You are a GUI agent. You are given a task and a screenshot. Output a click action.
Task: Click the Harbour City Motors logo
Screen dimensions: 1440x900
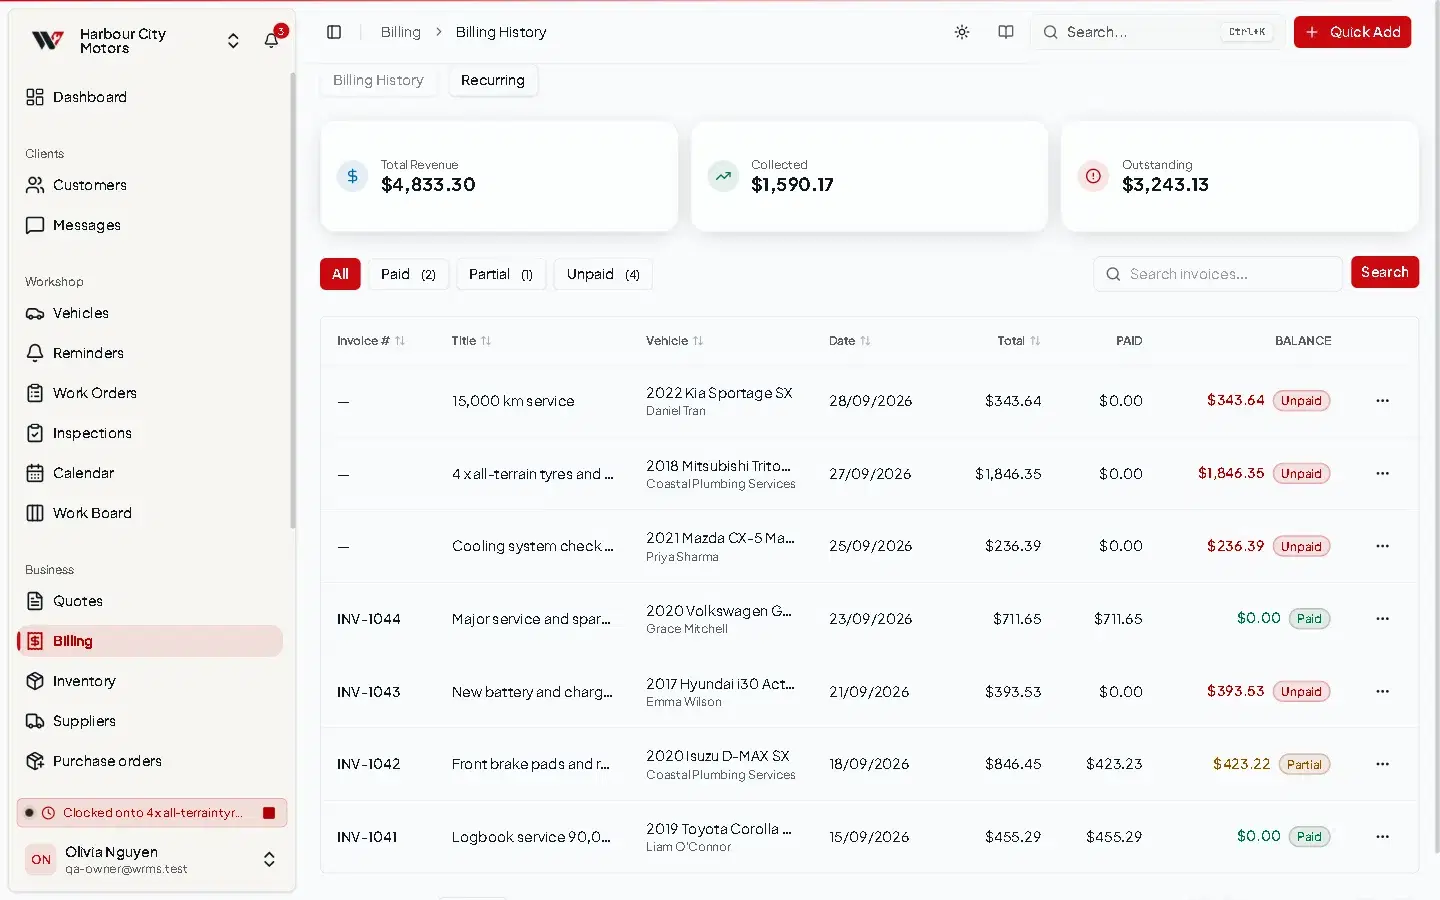click(x=48, y=40)
